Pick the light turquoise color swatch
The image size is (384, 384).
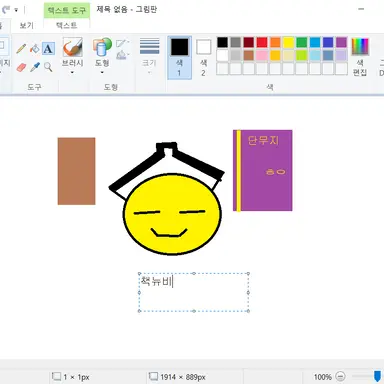coord(315,55)
